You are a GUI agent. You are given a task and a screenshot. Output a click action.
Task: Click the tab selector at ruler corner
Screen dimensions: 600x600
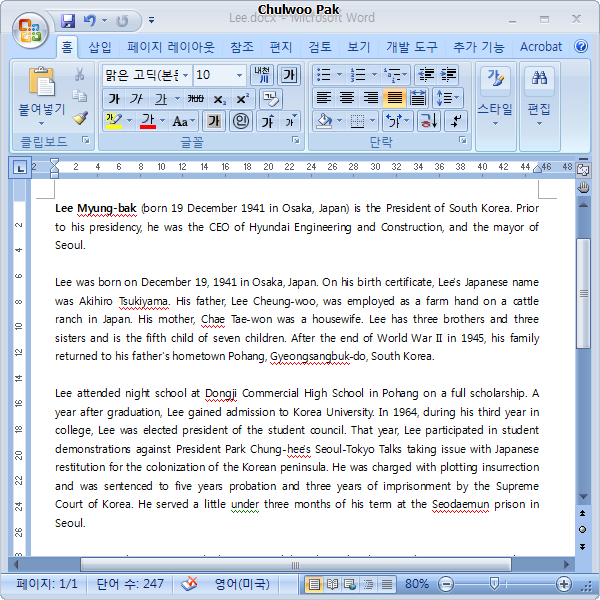click(x=20, y=168)
